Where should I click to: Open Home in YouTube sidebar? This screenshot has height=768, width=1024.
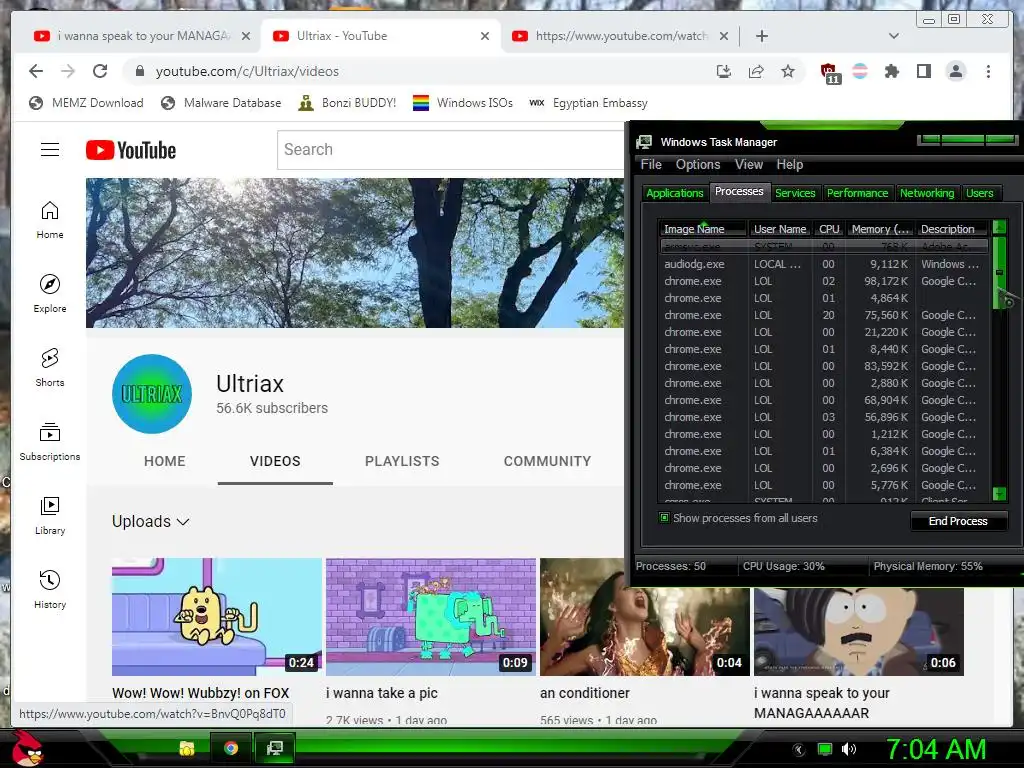point(50,220)
